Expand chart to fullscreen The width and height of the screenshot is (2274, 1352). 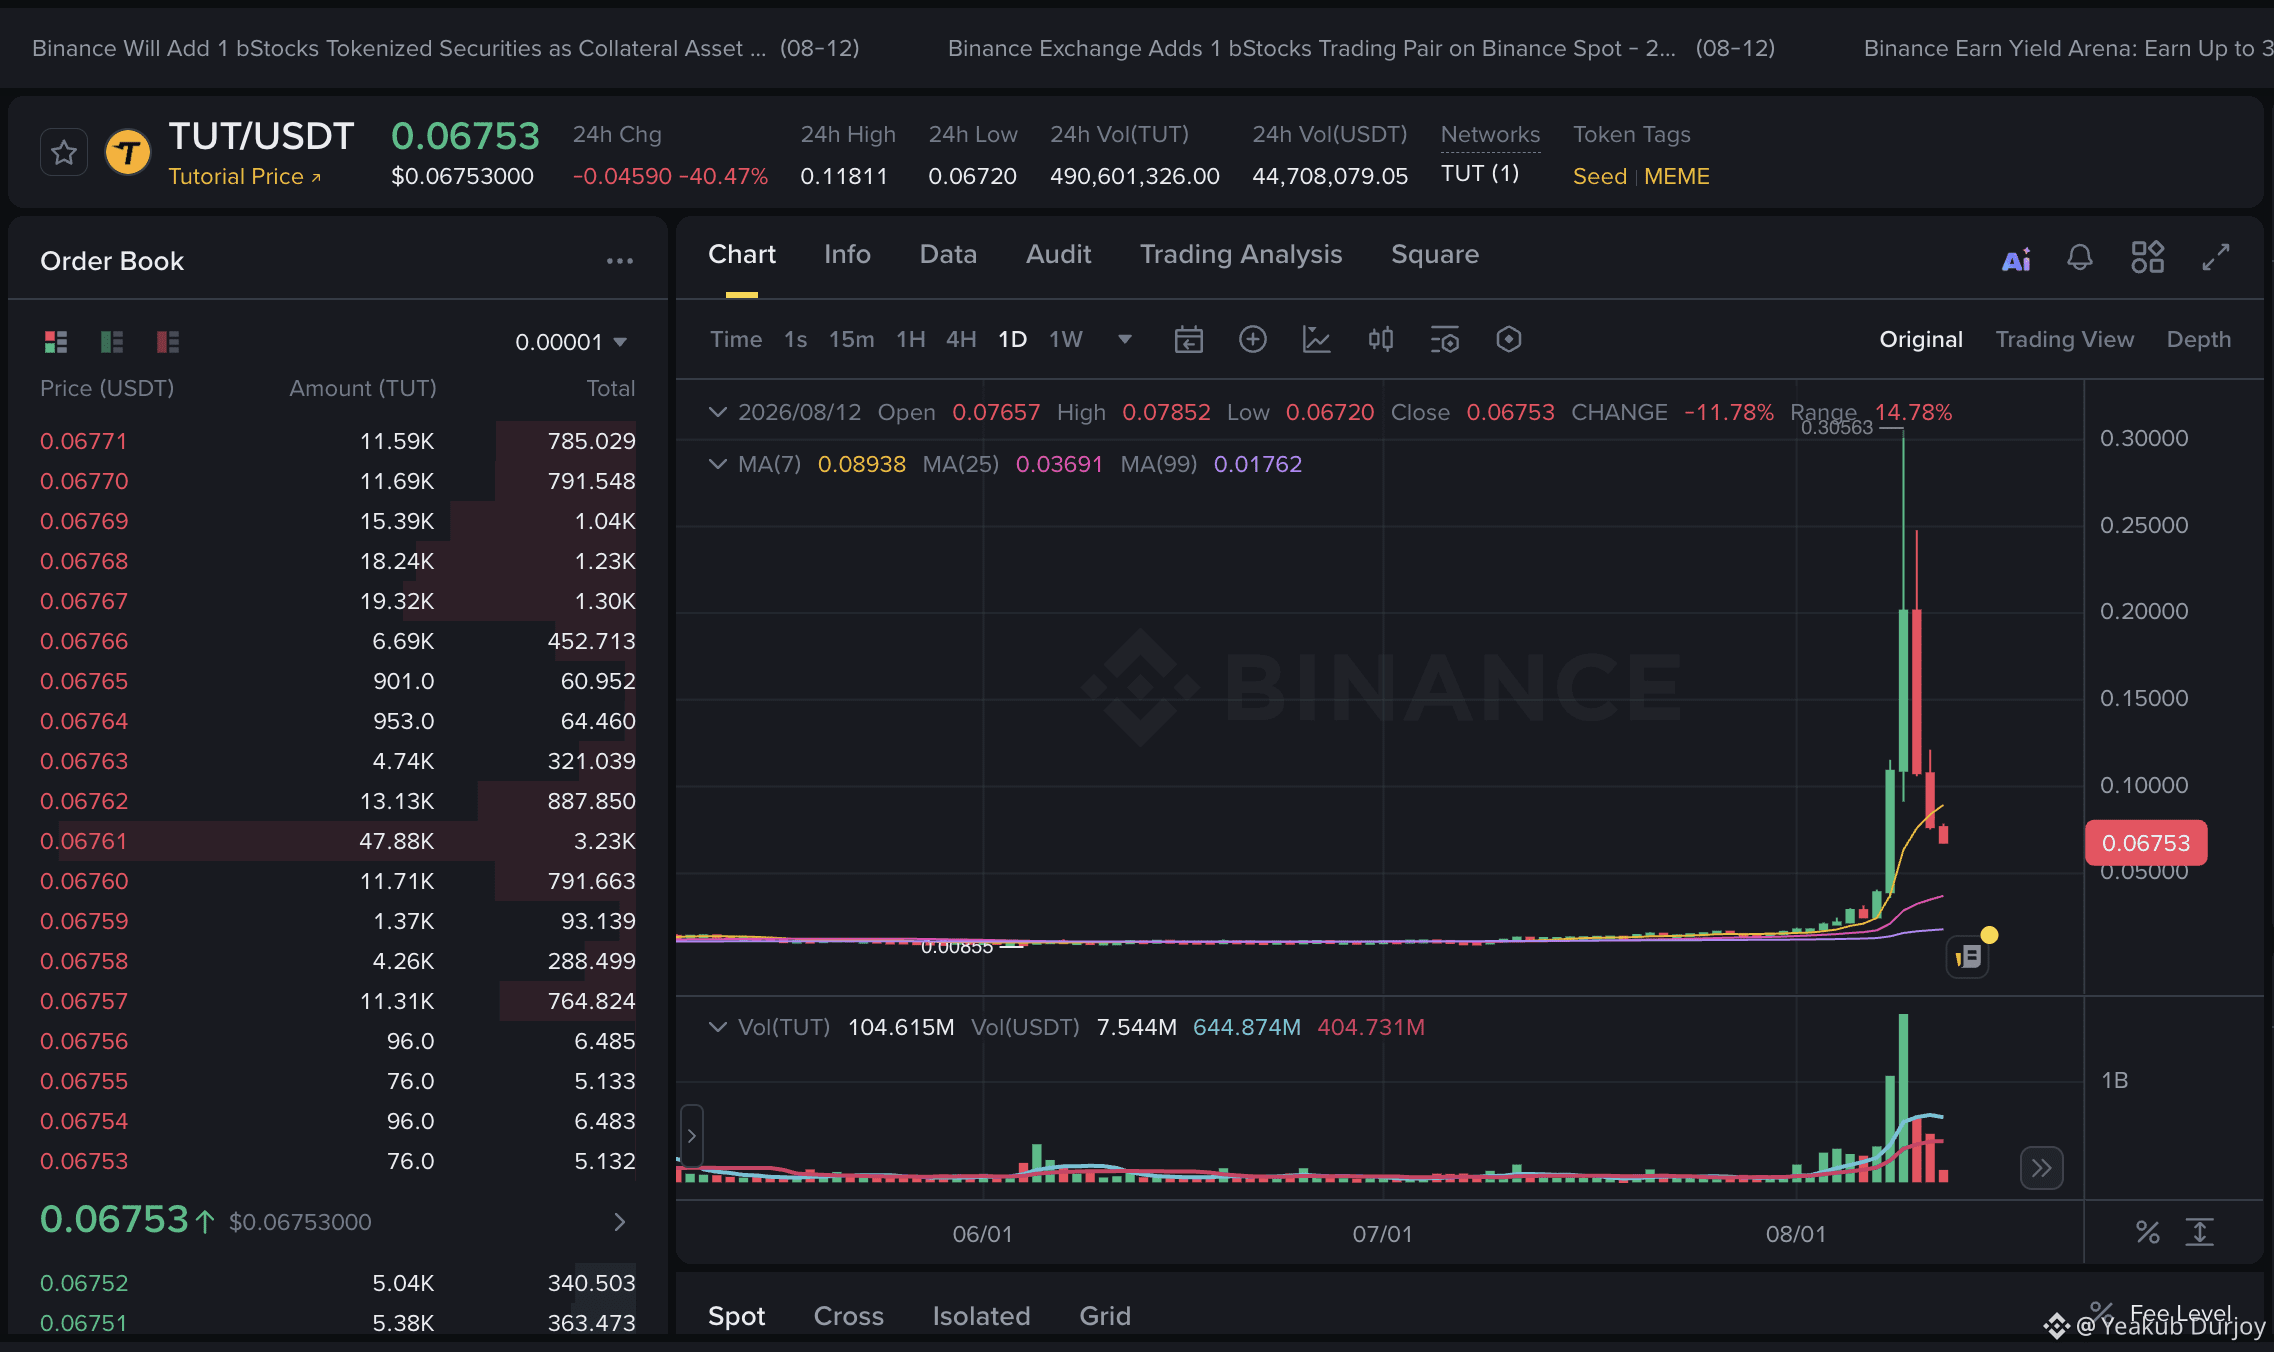point(2216,257)
